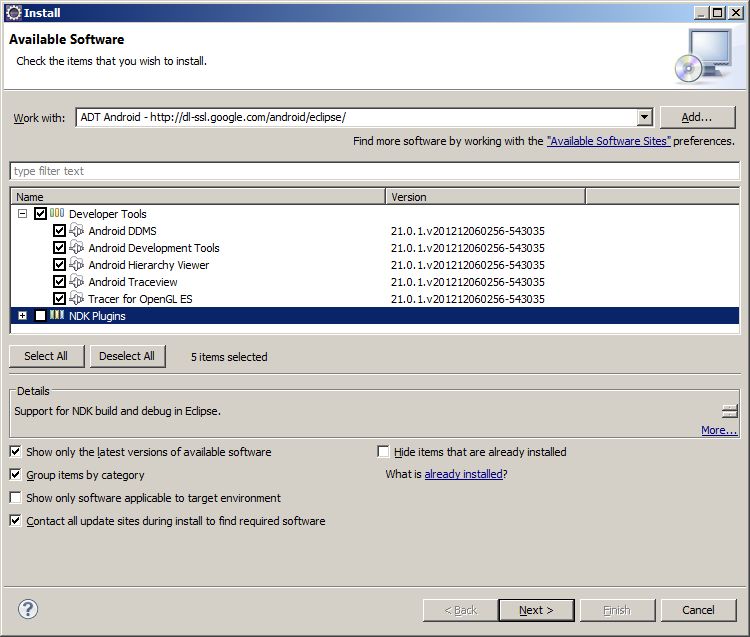Image resolution: width=750 pixels, height=637 pixels.
Task: Sort by the Name column header
Action: pyautogui.click(x=198, y=197)
